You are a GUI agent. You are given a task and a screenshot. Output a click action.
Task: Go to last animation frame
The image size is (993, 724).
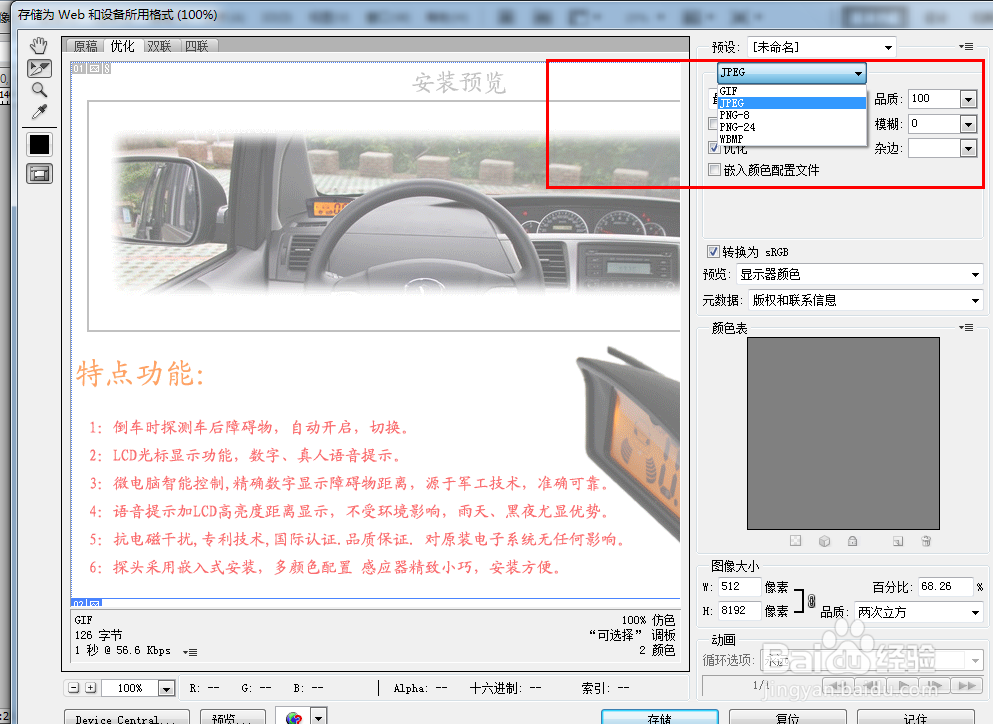[968, 686]
